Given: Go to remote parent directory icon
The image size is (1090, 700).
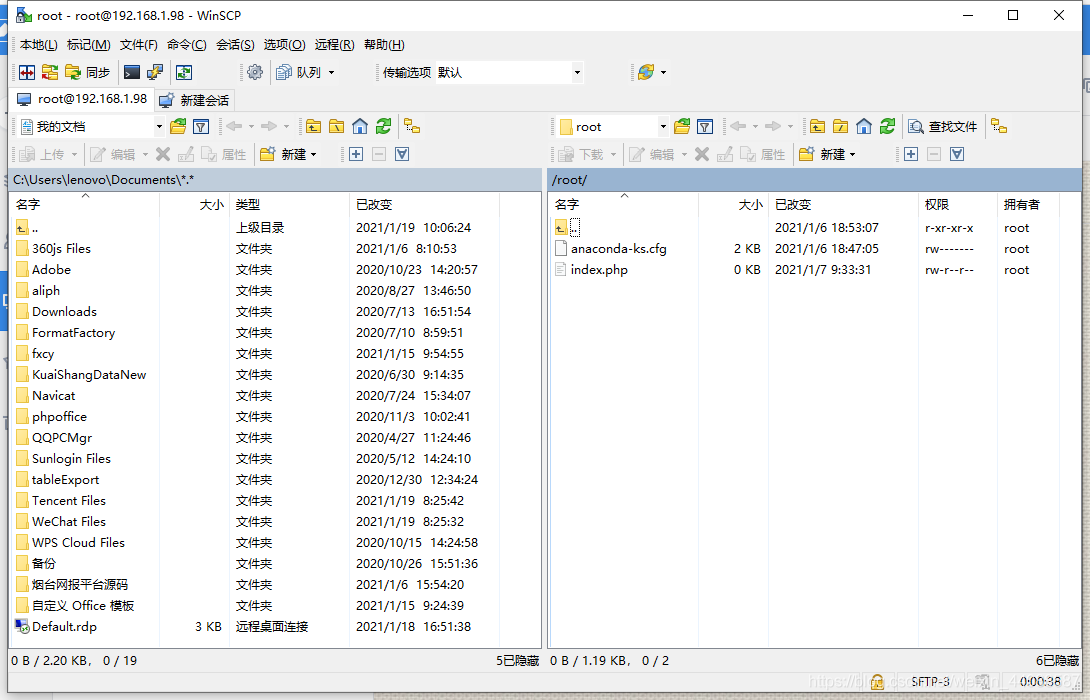Looking at the screenshot, I should (x=818, y=127).
